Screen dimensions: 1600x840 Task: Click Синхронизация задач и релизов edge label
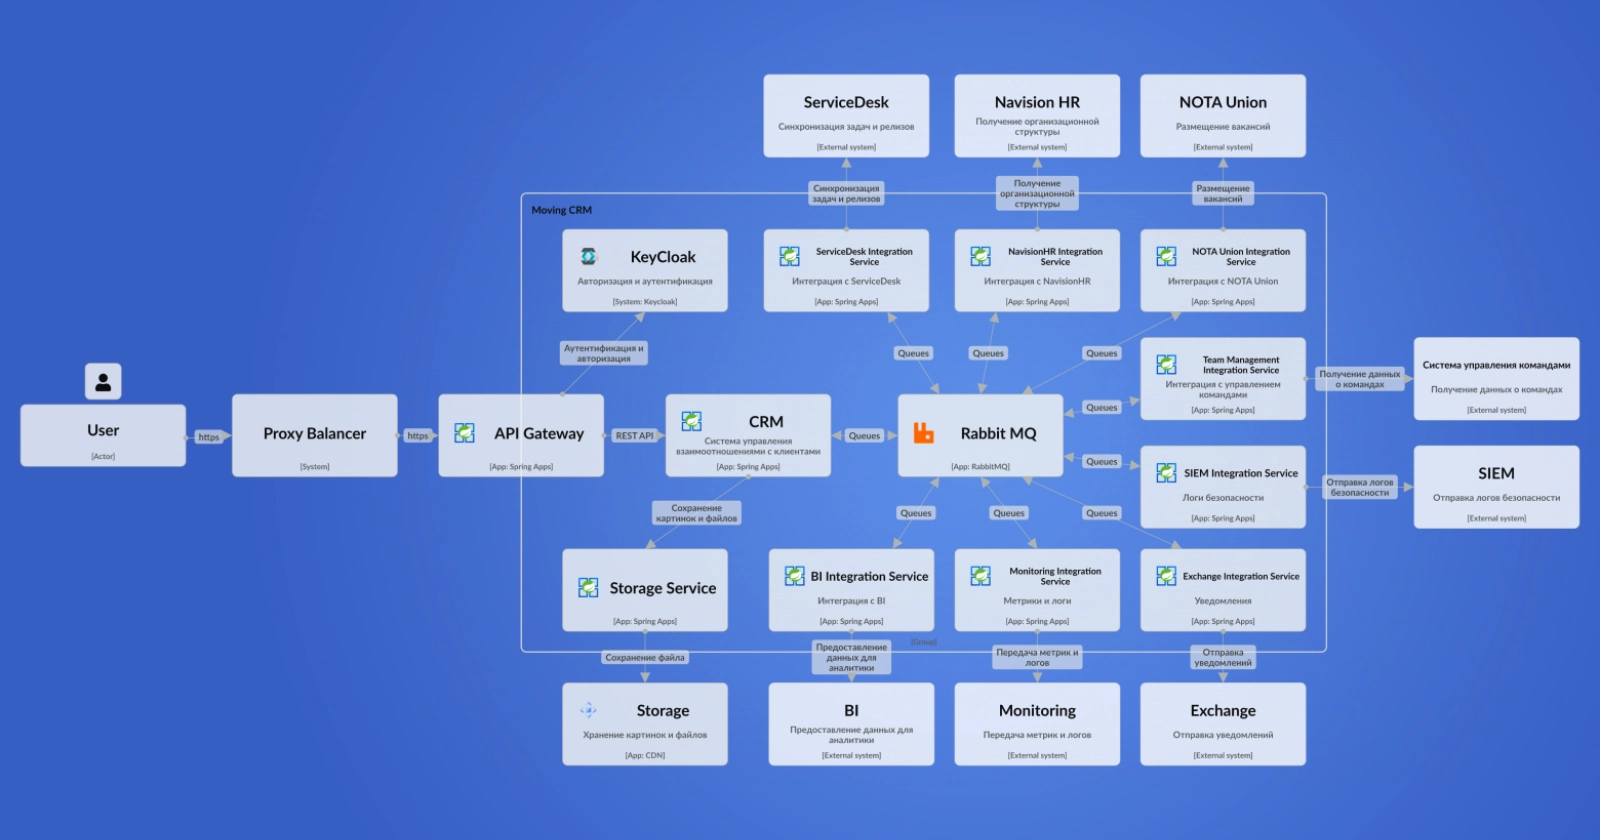pyautogui.click(x=846, y=194)
